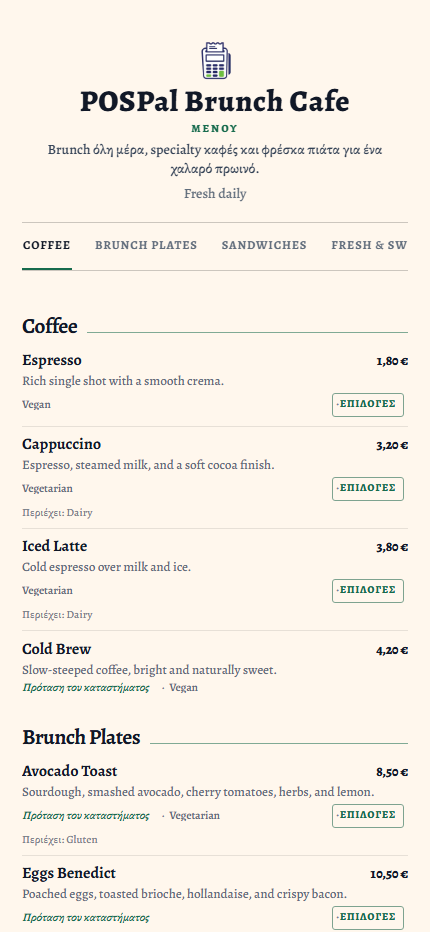Screen dimensions: 430x932
Task: Open ΕΠΙΛΟΓΕΣ options for Cappuccino
Action: (x=368, y=489)
